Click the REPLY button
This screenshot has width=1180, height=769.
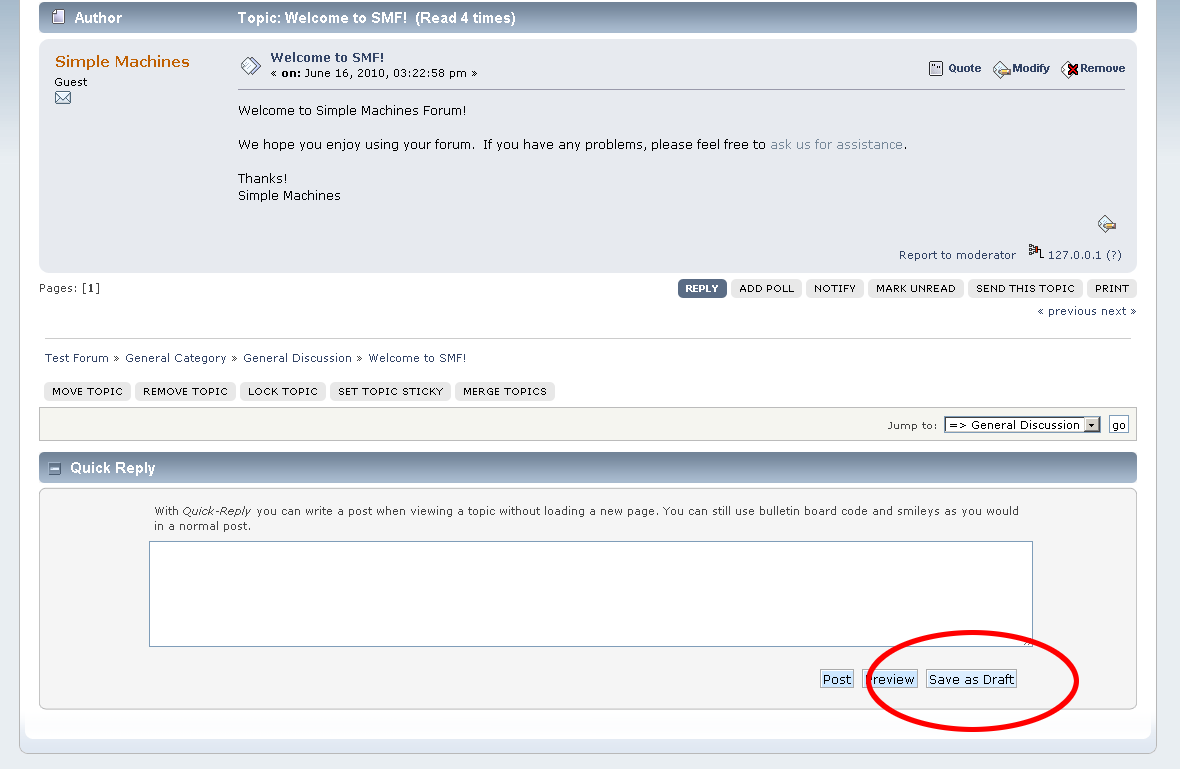pos(702,289)
